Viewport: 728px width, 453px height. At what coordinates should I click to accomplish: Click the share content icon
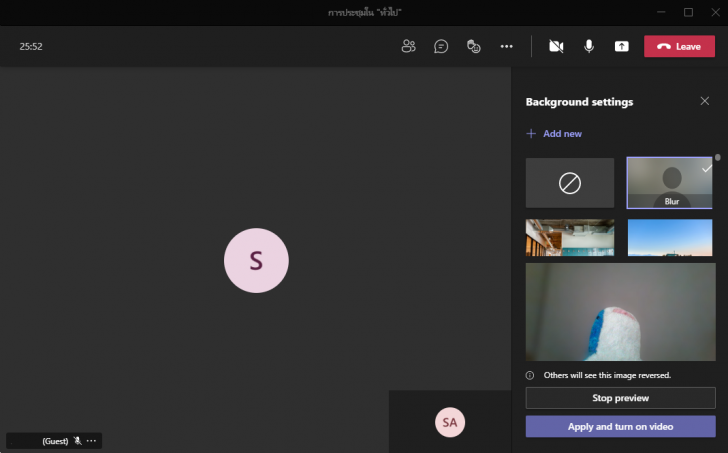(x=622, y=46)
